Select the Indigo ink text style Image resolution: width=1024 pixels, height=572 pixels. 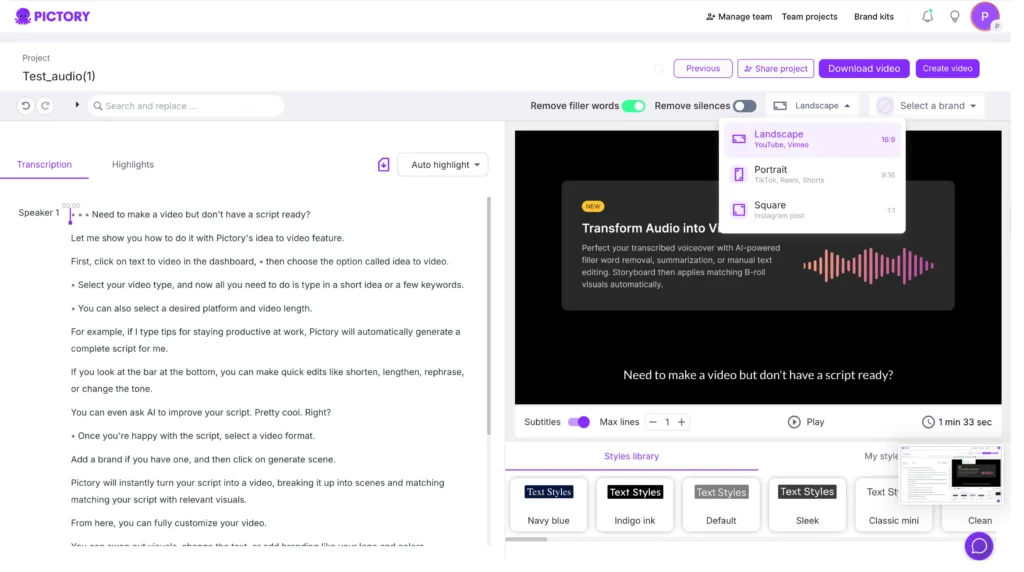click(635, 503)
